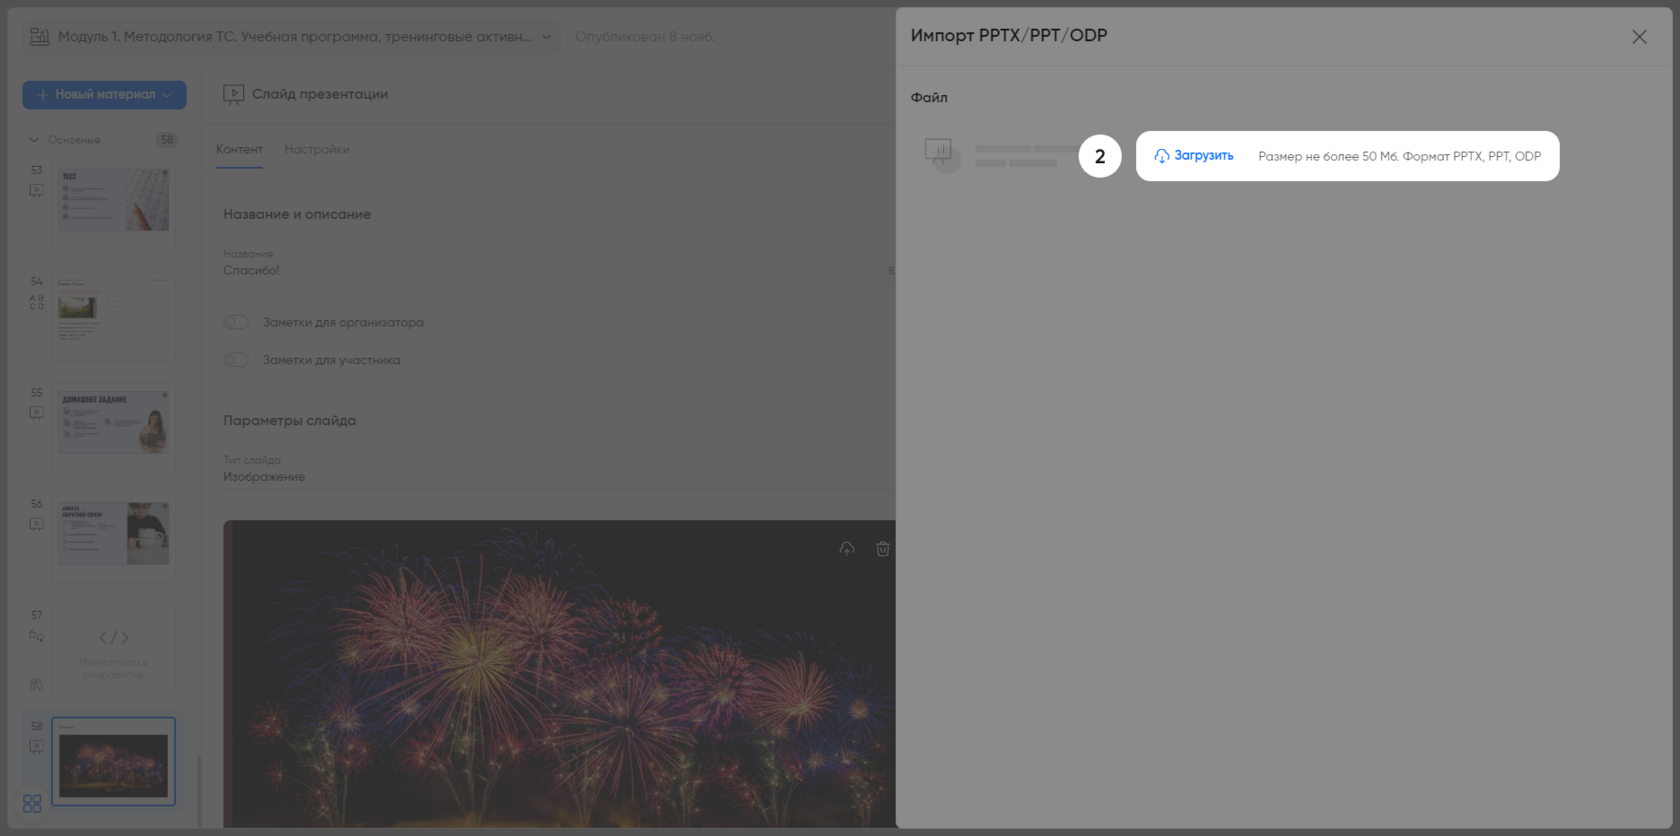The image size is (1680, 836).
Task: Open the Новый материал dropdown
Action: pos(104,95)
